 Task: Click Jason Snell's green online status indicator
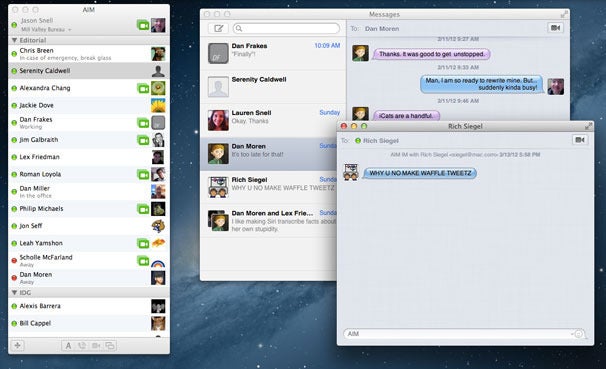[14, 25]
